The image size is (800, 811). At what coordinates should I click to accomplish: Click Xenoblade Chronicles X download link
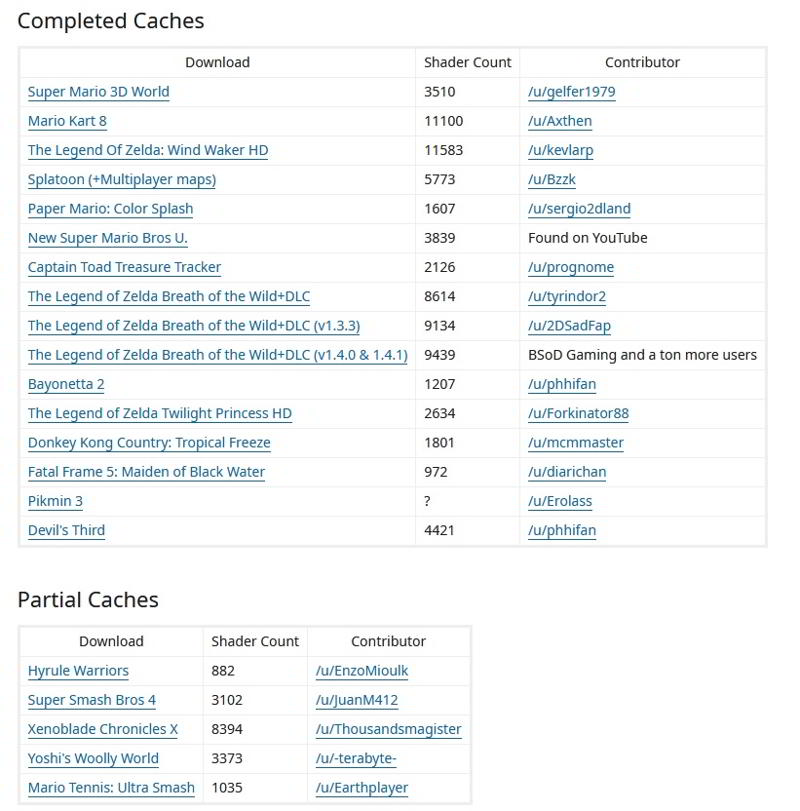pyautogui.click(x=103, y=729)
